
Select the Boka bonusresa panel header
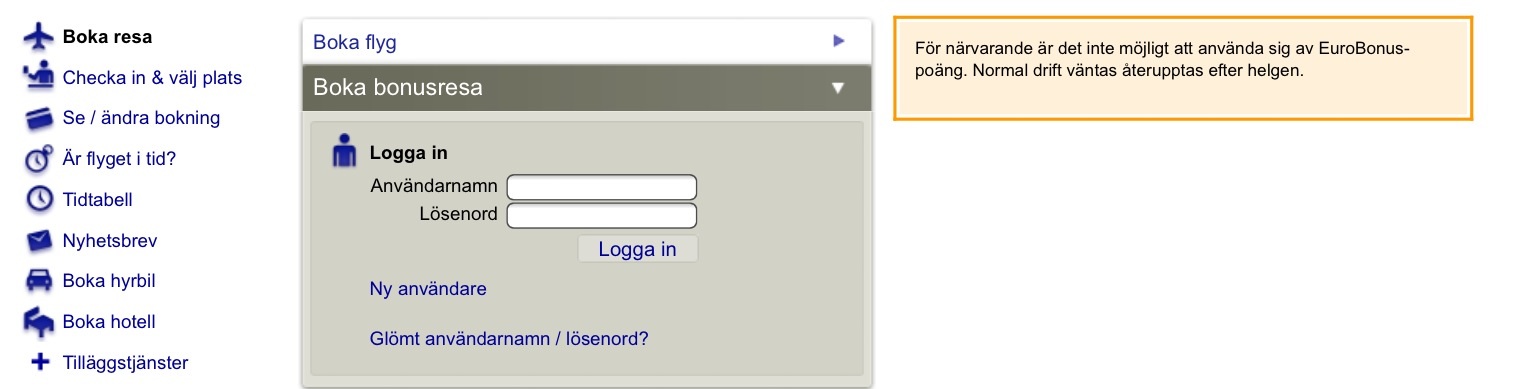[x=587, y=87]
